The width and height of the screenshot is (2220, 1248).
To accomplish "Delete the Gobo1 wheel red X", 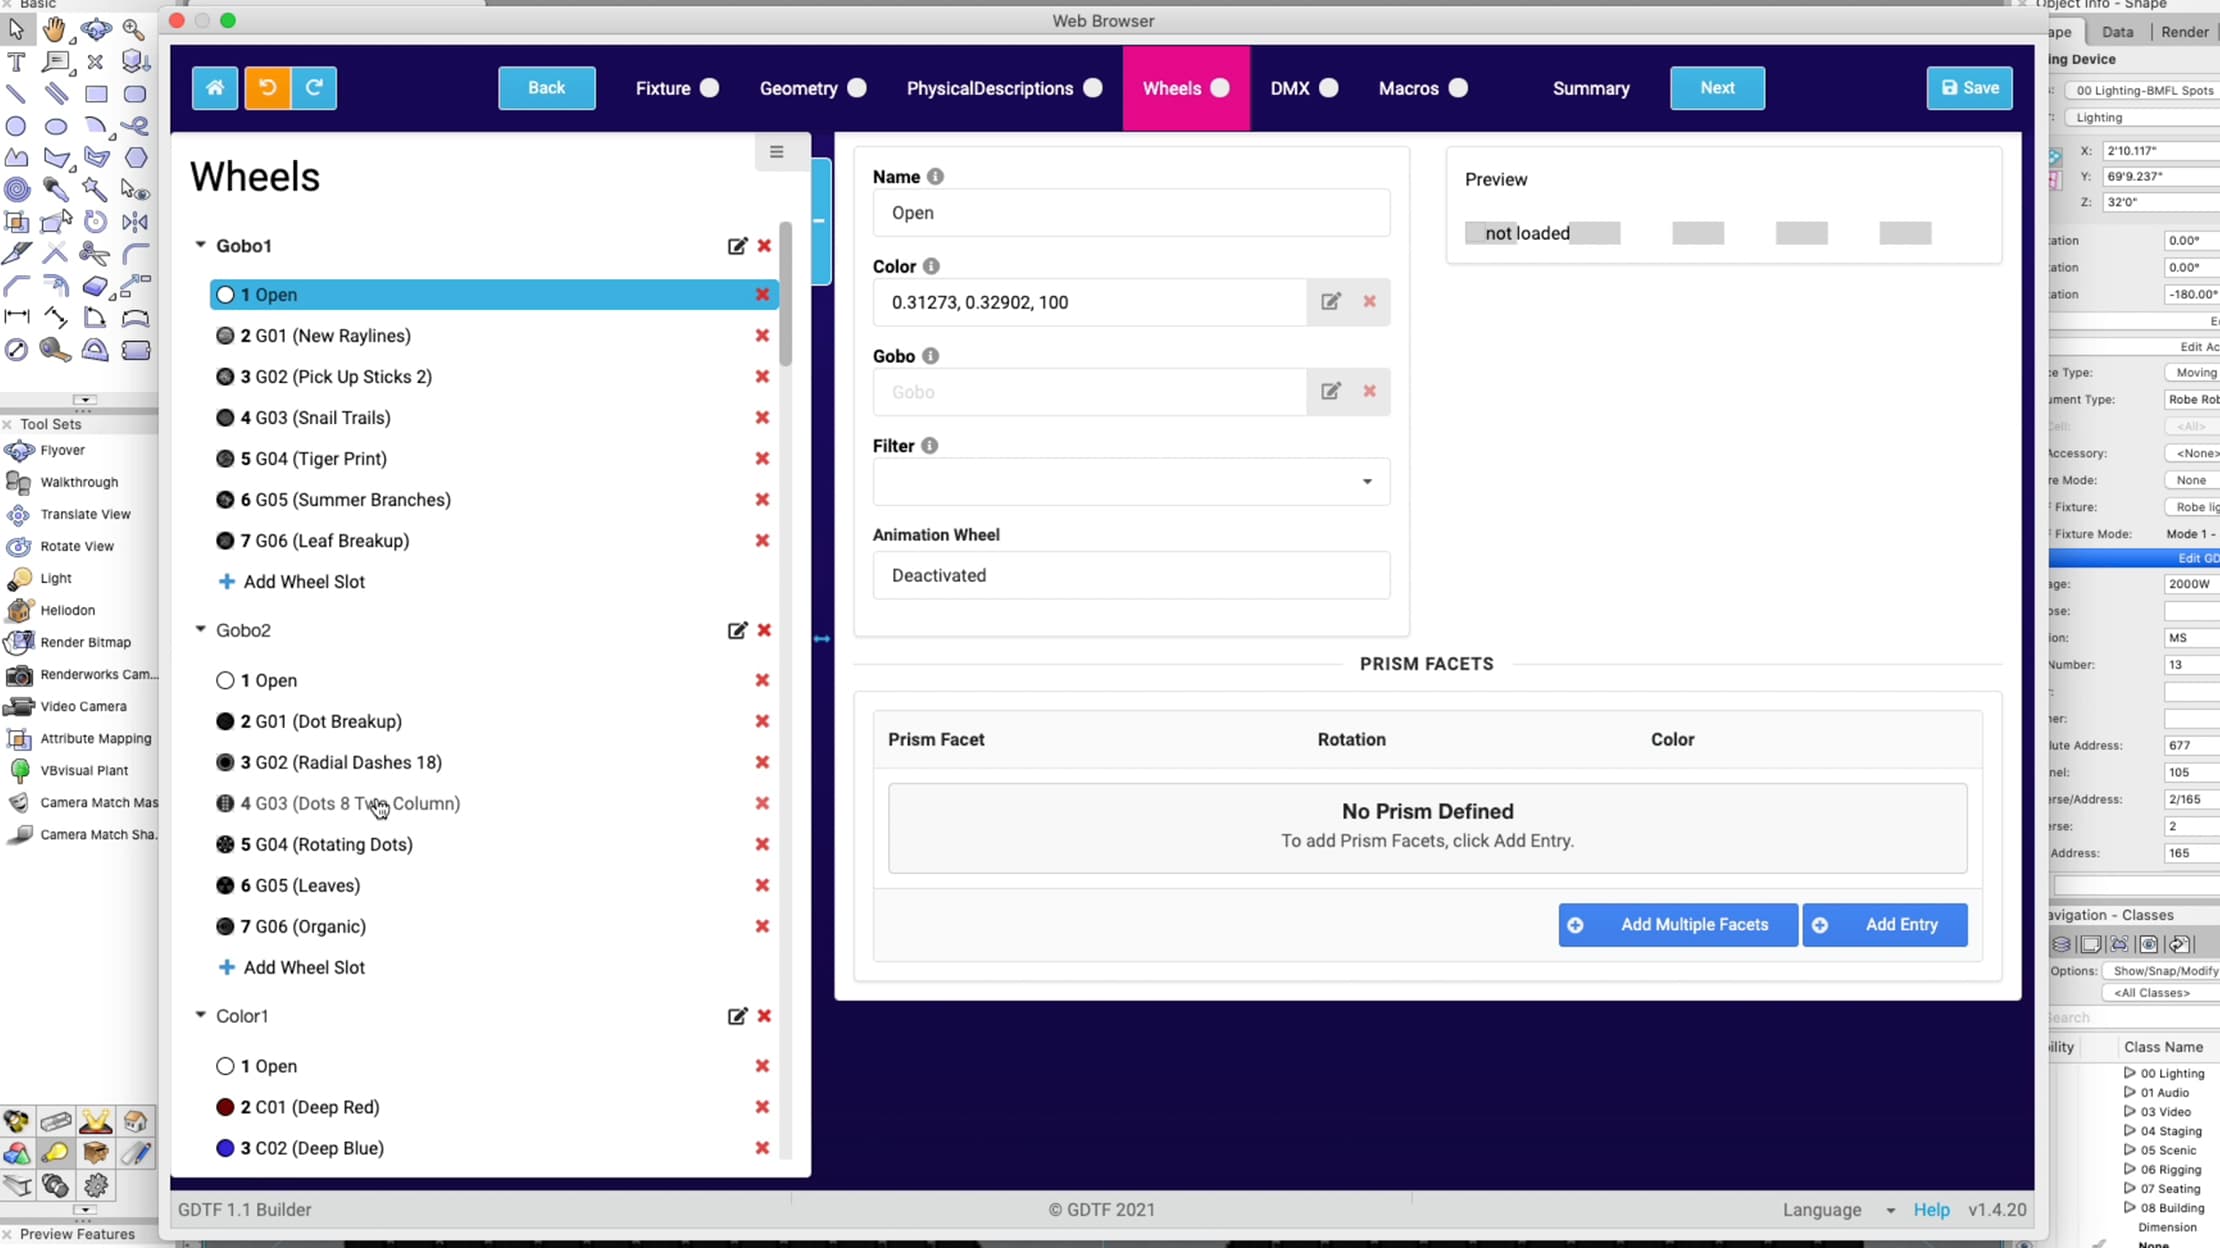I will click(x=764, y=246).
